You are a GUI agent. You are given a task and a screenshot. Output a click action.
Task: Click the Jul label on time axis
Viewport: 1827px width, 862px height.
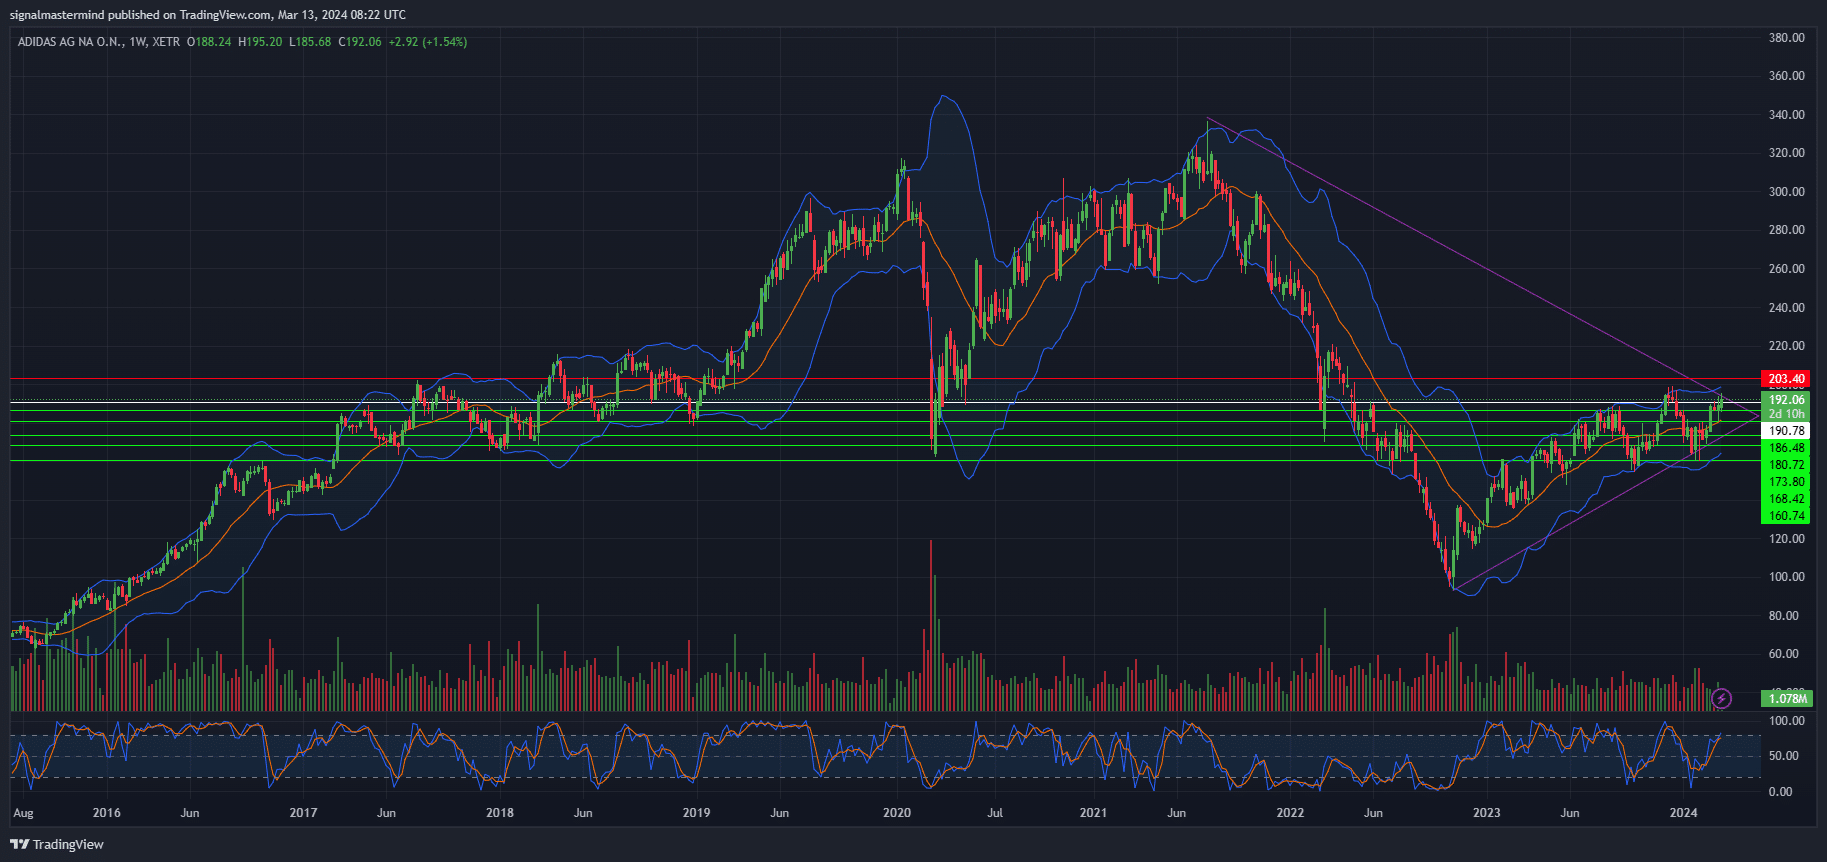(x=995, y=813)
